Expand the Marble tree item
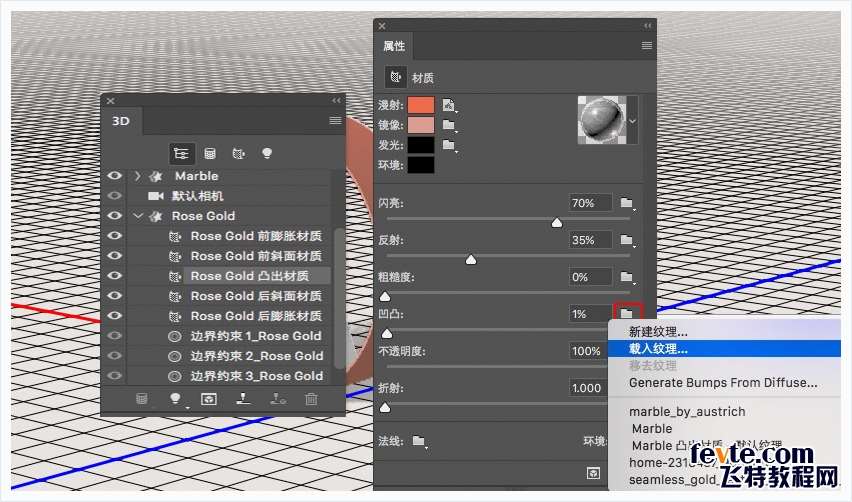852x502 pixels. pyautogui.click(x=137, y=176)
